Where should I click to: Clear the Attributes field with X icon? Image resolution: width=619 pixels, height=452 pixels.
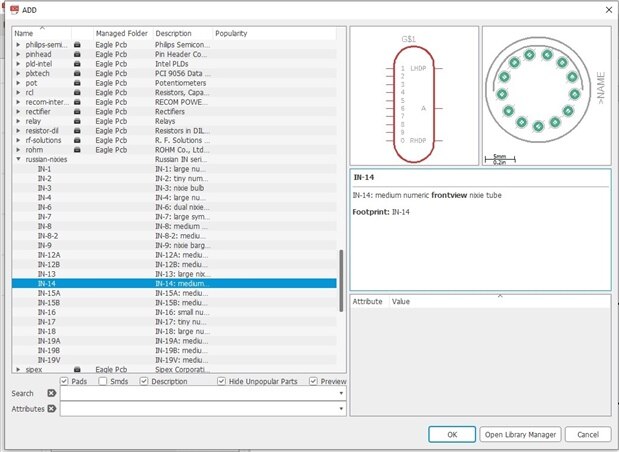coord(52,409)
